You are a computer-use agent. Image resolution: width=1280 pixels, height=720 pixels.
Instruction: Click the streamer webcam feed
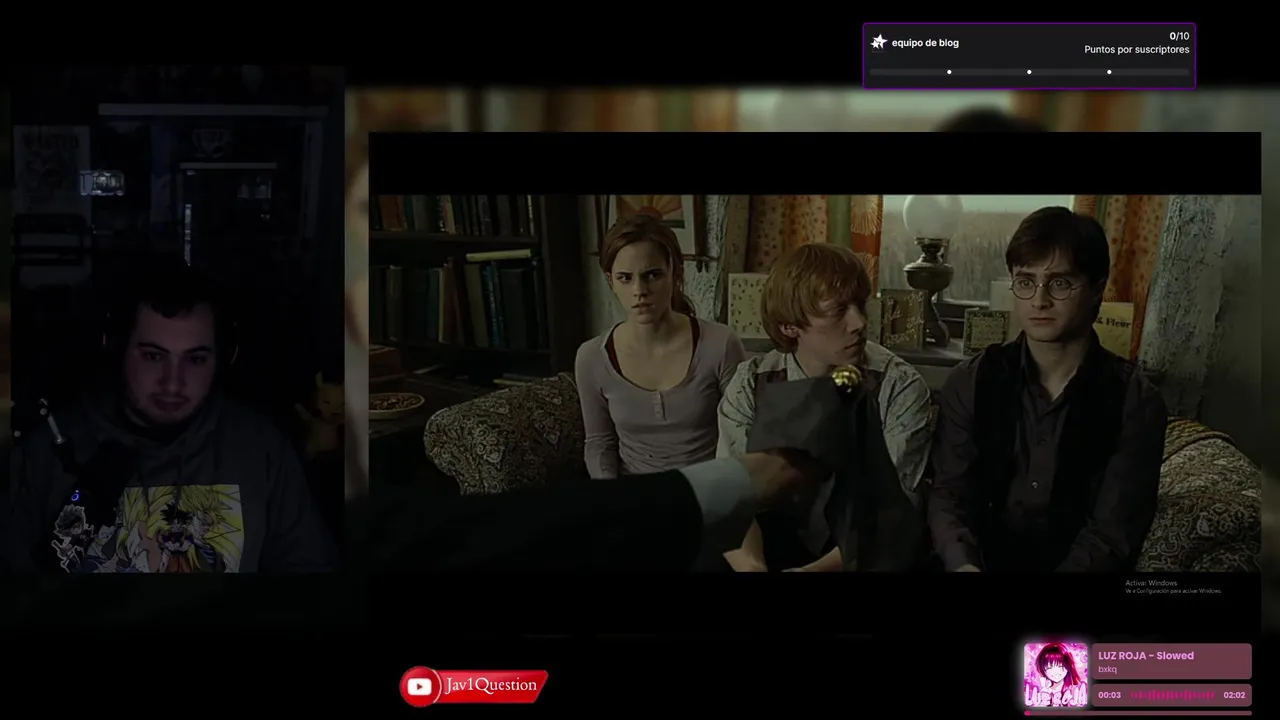point(177,320)
